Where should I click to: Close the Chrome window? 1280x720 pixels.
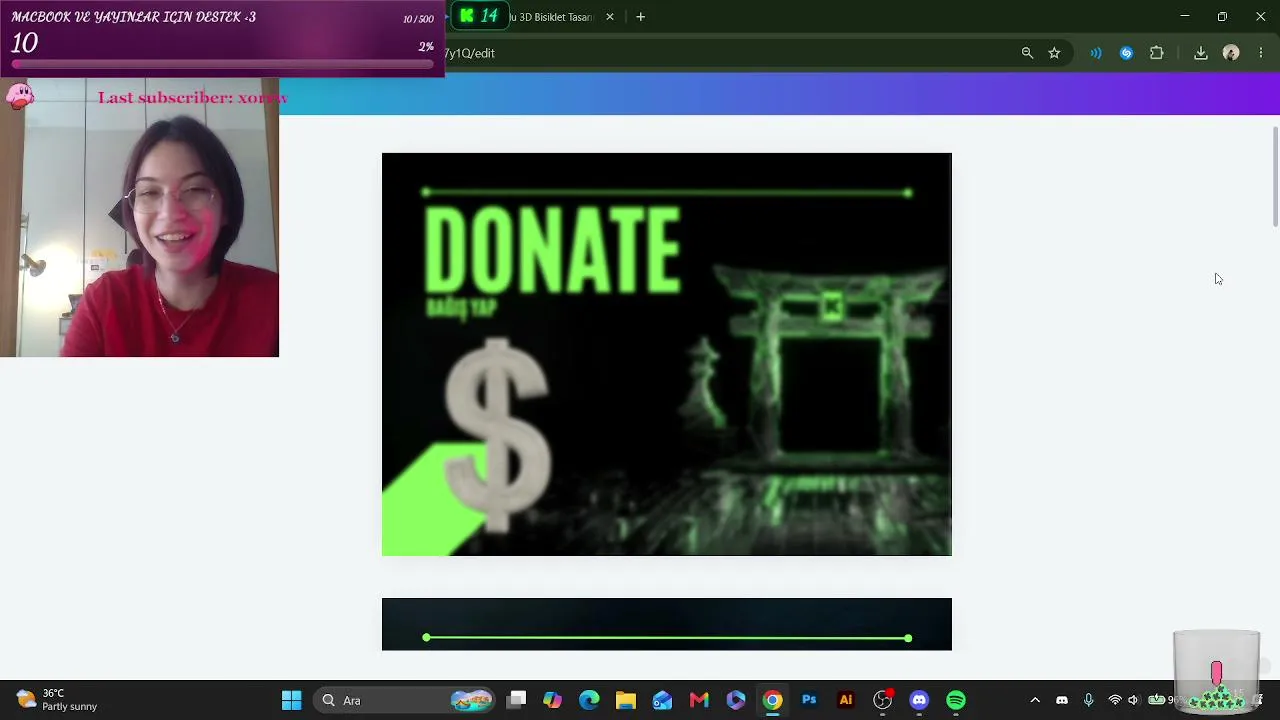point(1260,17)
